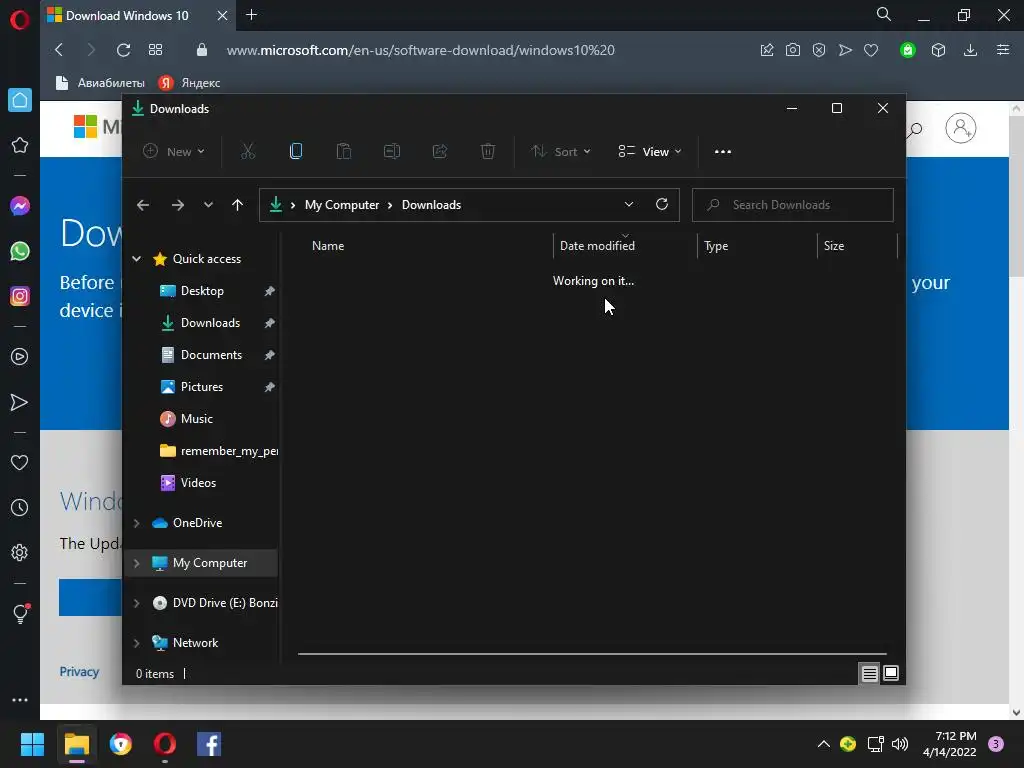This screenshot has width=1024, height=768.
Task: Open the Авиабилеты bookmark
Action: pyautogui.click(x=101, y=83)
